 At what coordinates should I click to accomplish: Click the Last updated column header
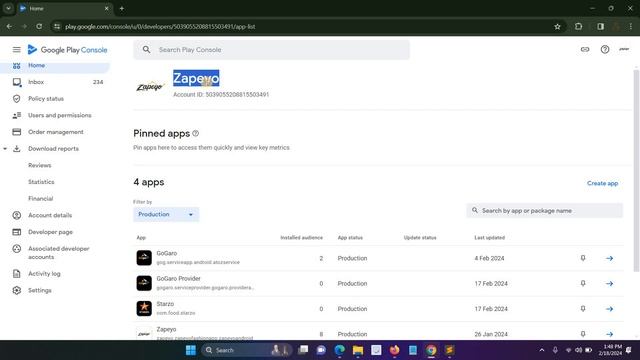[489, 238]
